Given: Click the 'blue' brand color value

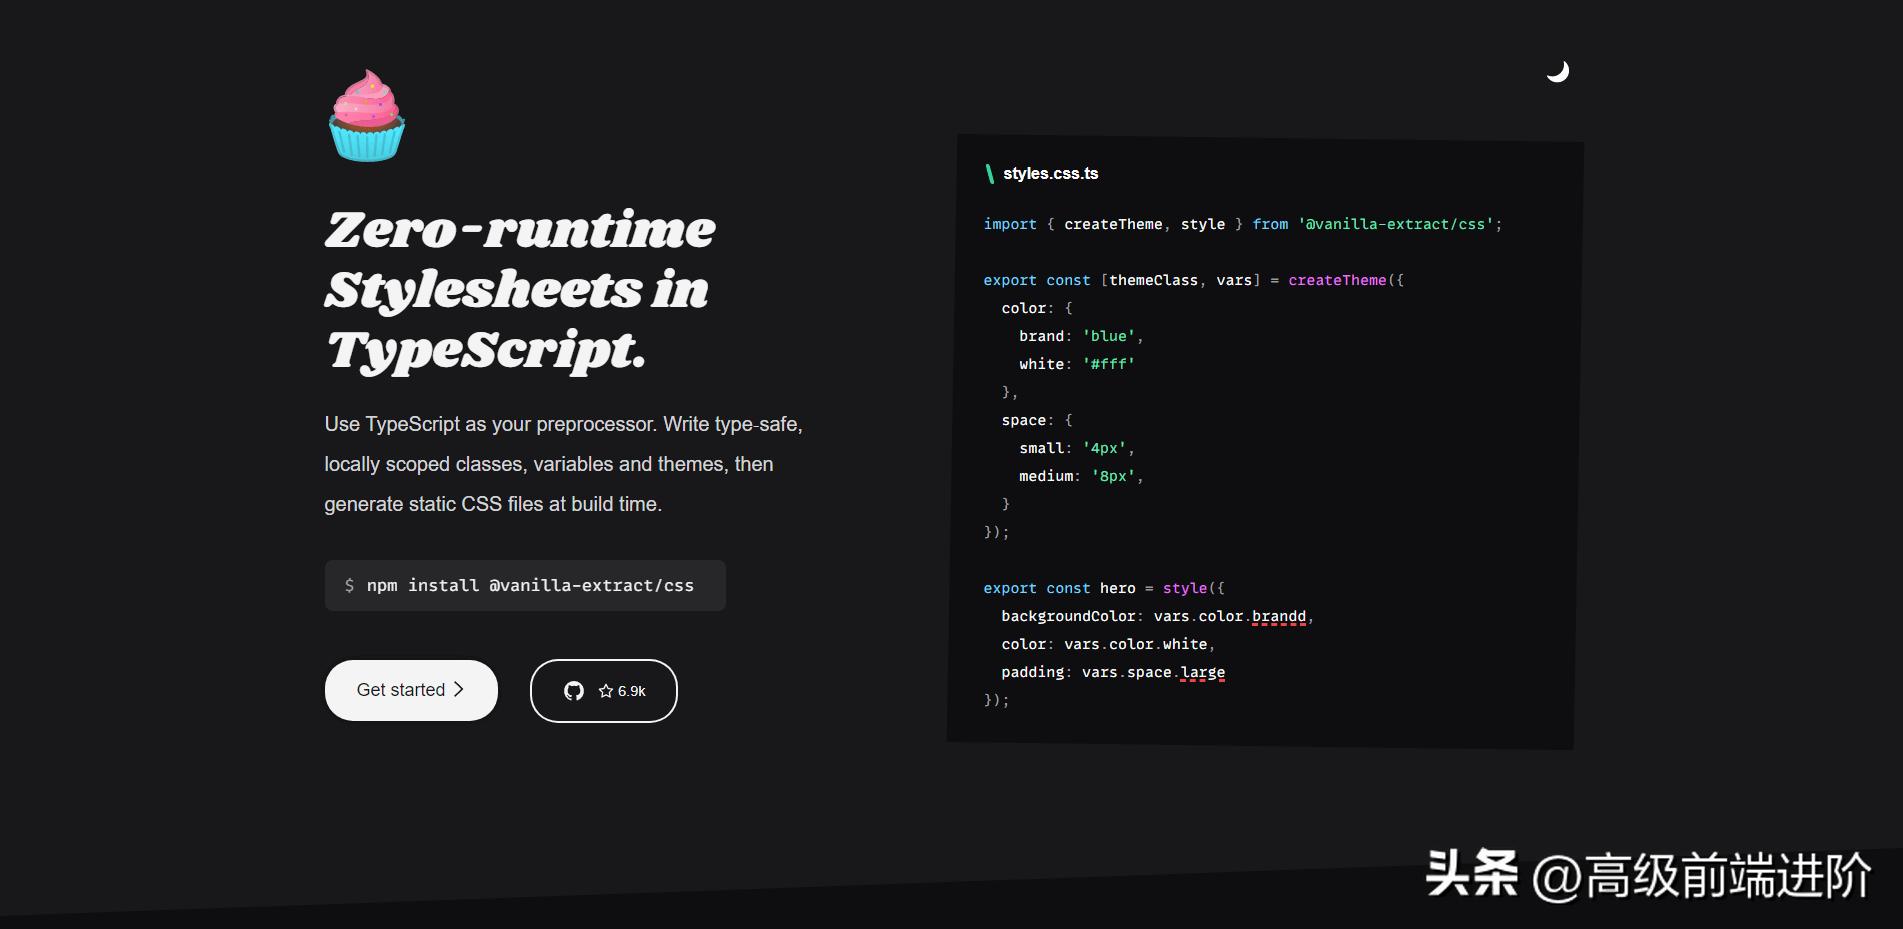Looking at the screenshot, I should [1108, 337].
